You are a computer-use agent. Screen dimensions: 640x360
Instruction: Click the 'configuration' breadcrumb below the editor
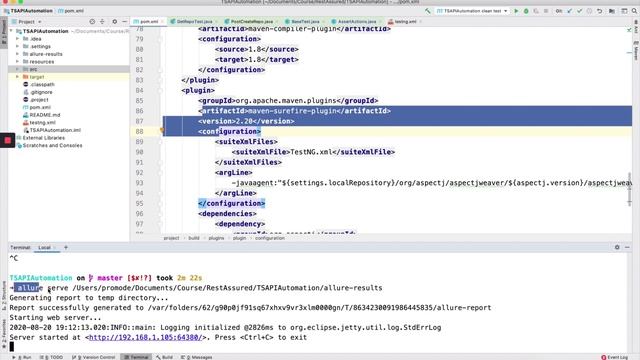270,238
